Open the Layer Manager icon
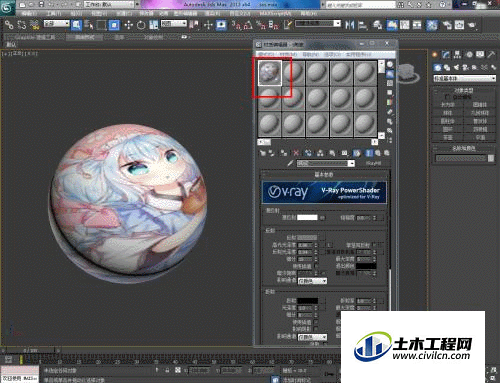Viewport: 500px width, 383px height. coord(377,25)
